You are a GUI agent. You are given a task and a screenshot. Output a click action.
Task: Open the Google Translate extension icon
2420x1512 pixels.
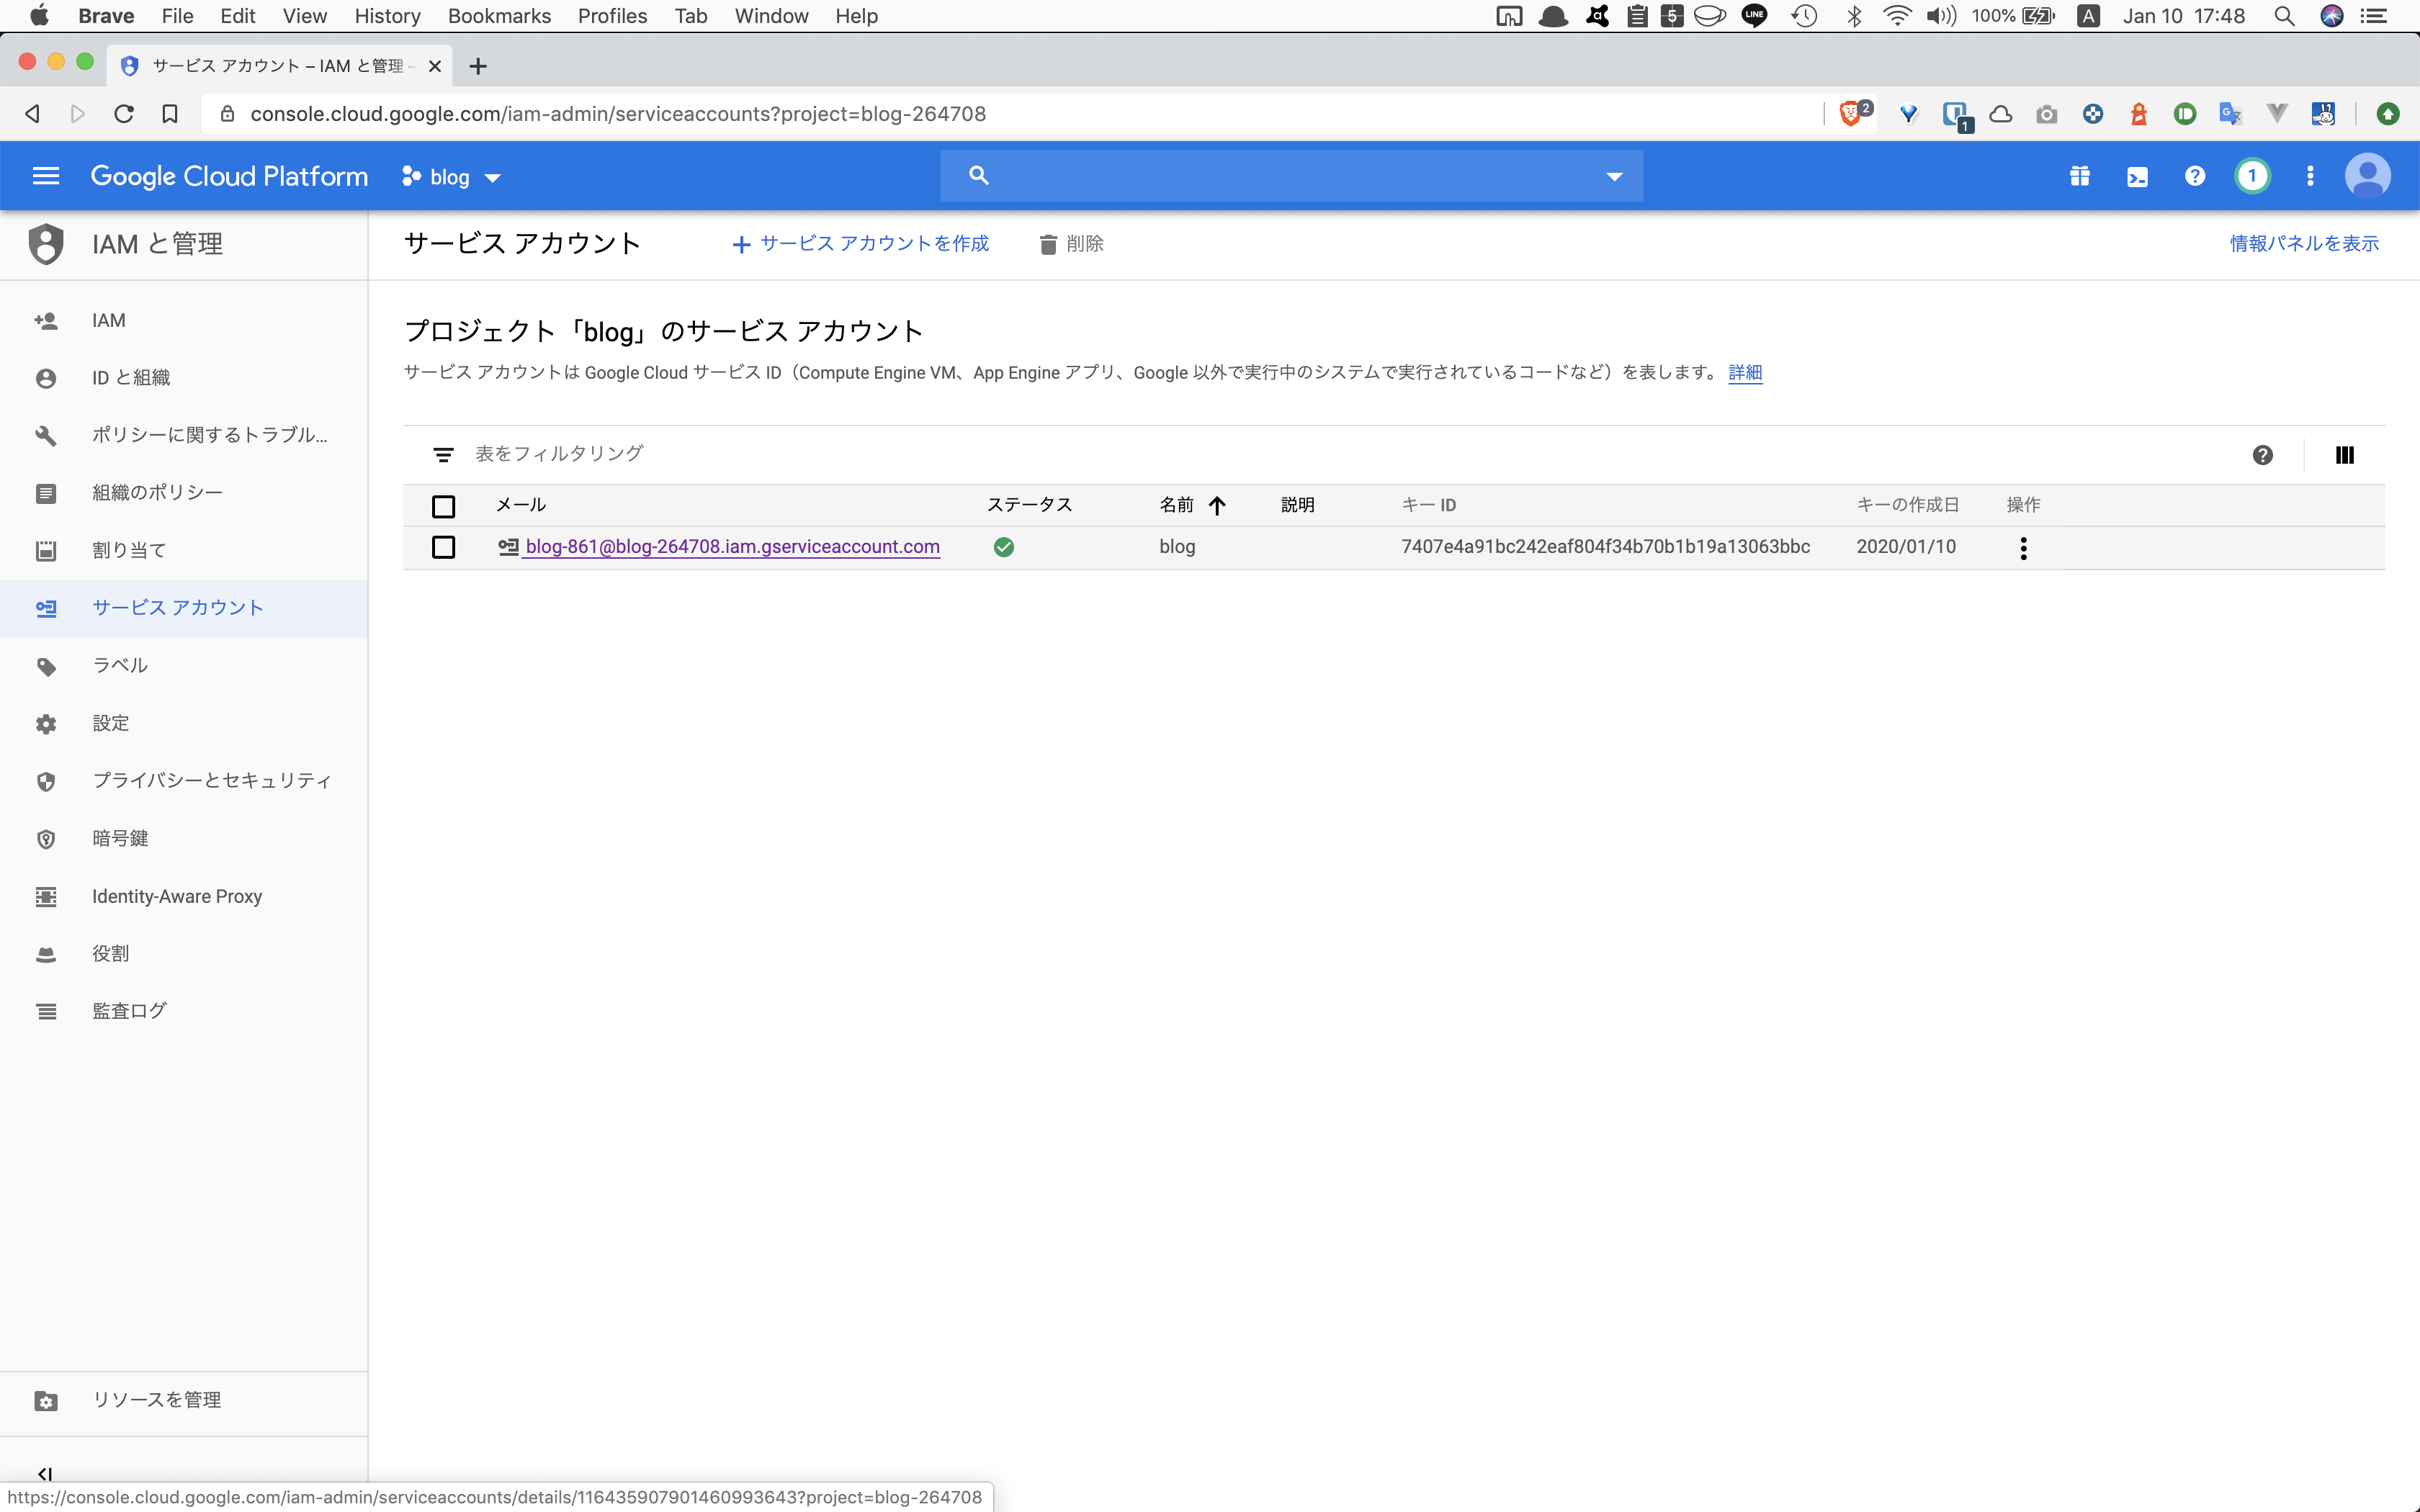click(x=2230, y=113)
